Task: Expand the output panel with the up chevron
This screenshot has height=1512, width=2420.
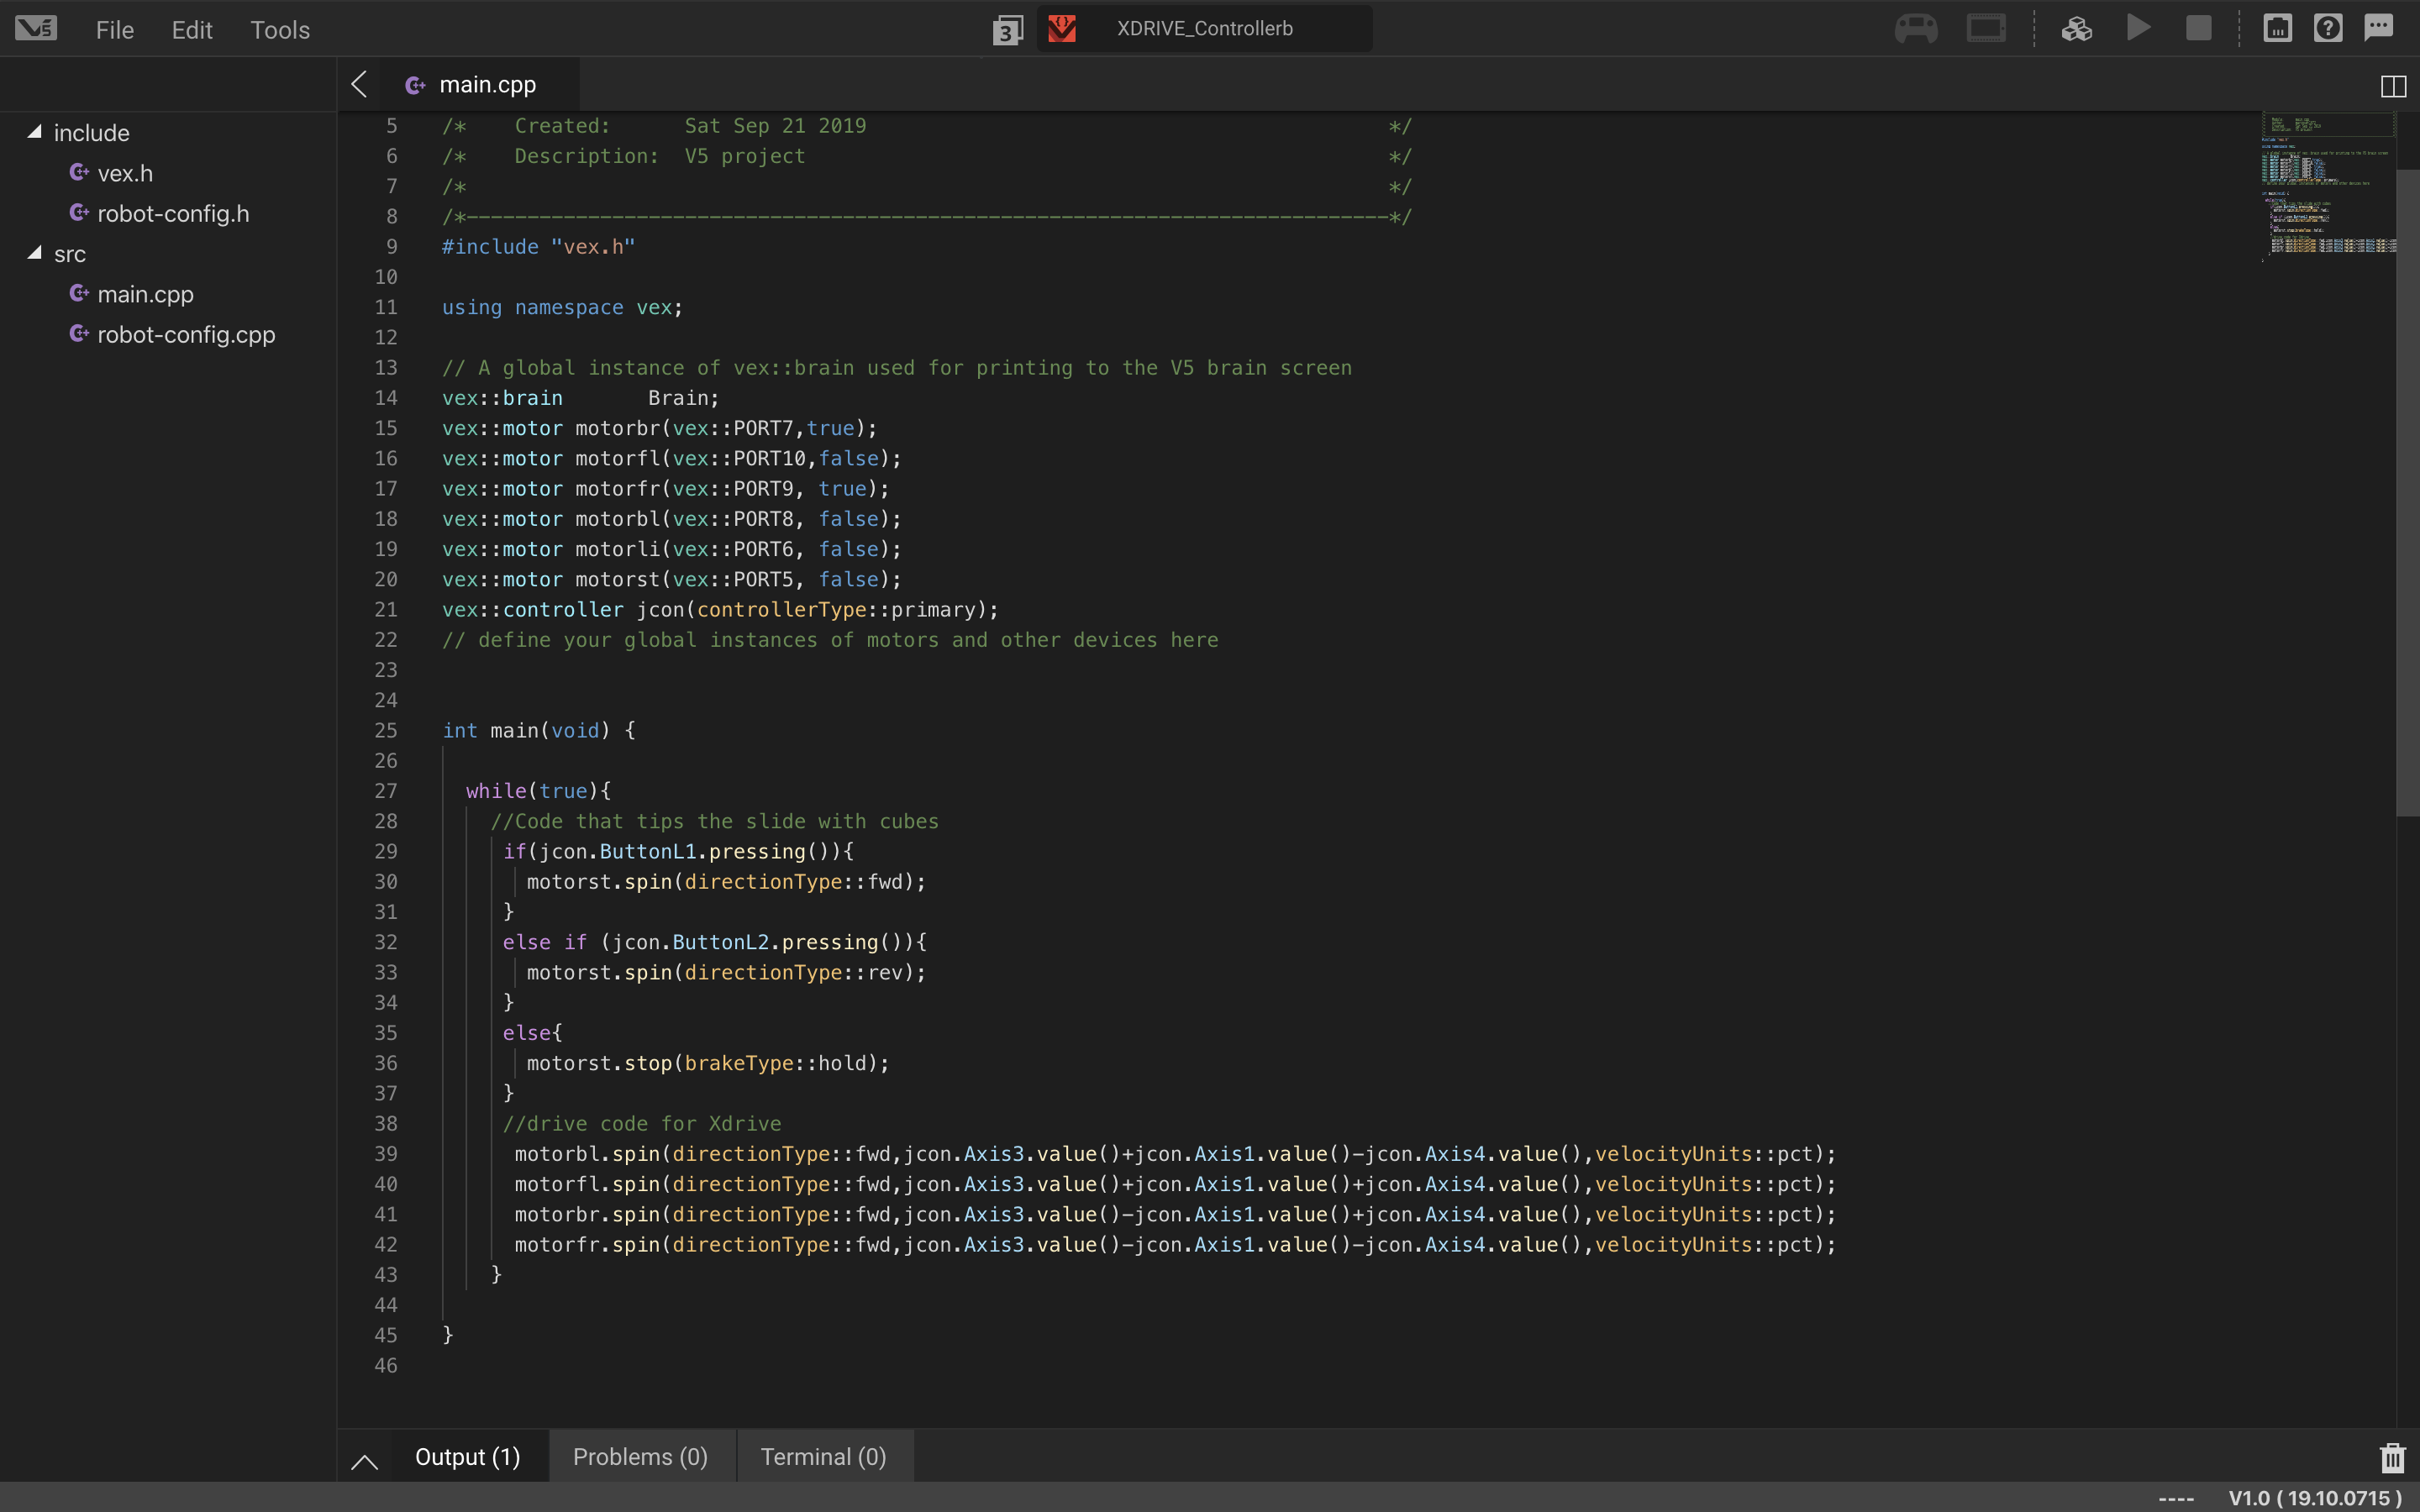Action: 365,1462
